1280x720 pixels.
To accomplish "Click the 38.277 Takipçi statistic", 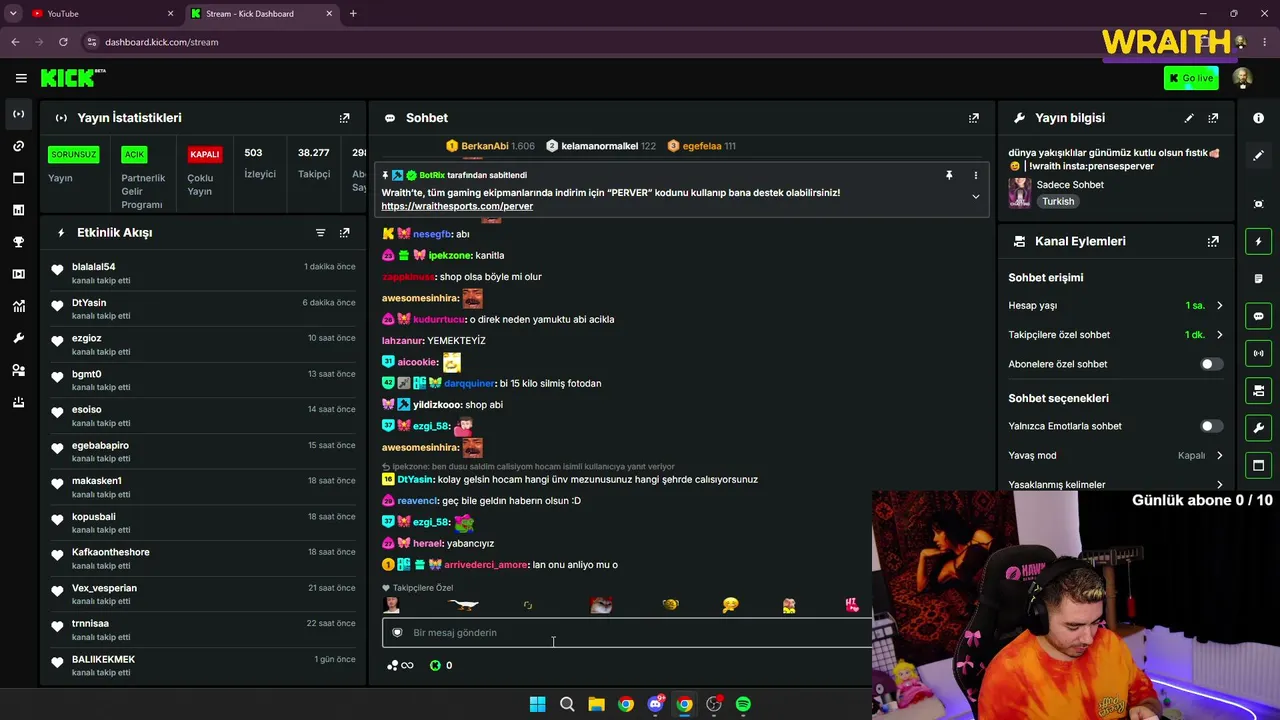I will click(x=314, y=163).
